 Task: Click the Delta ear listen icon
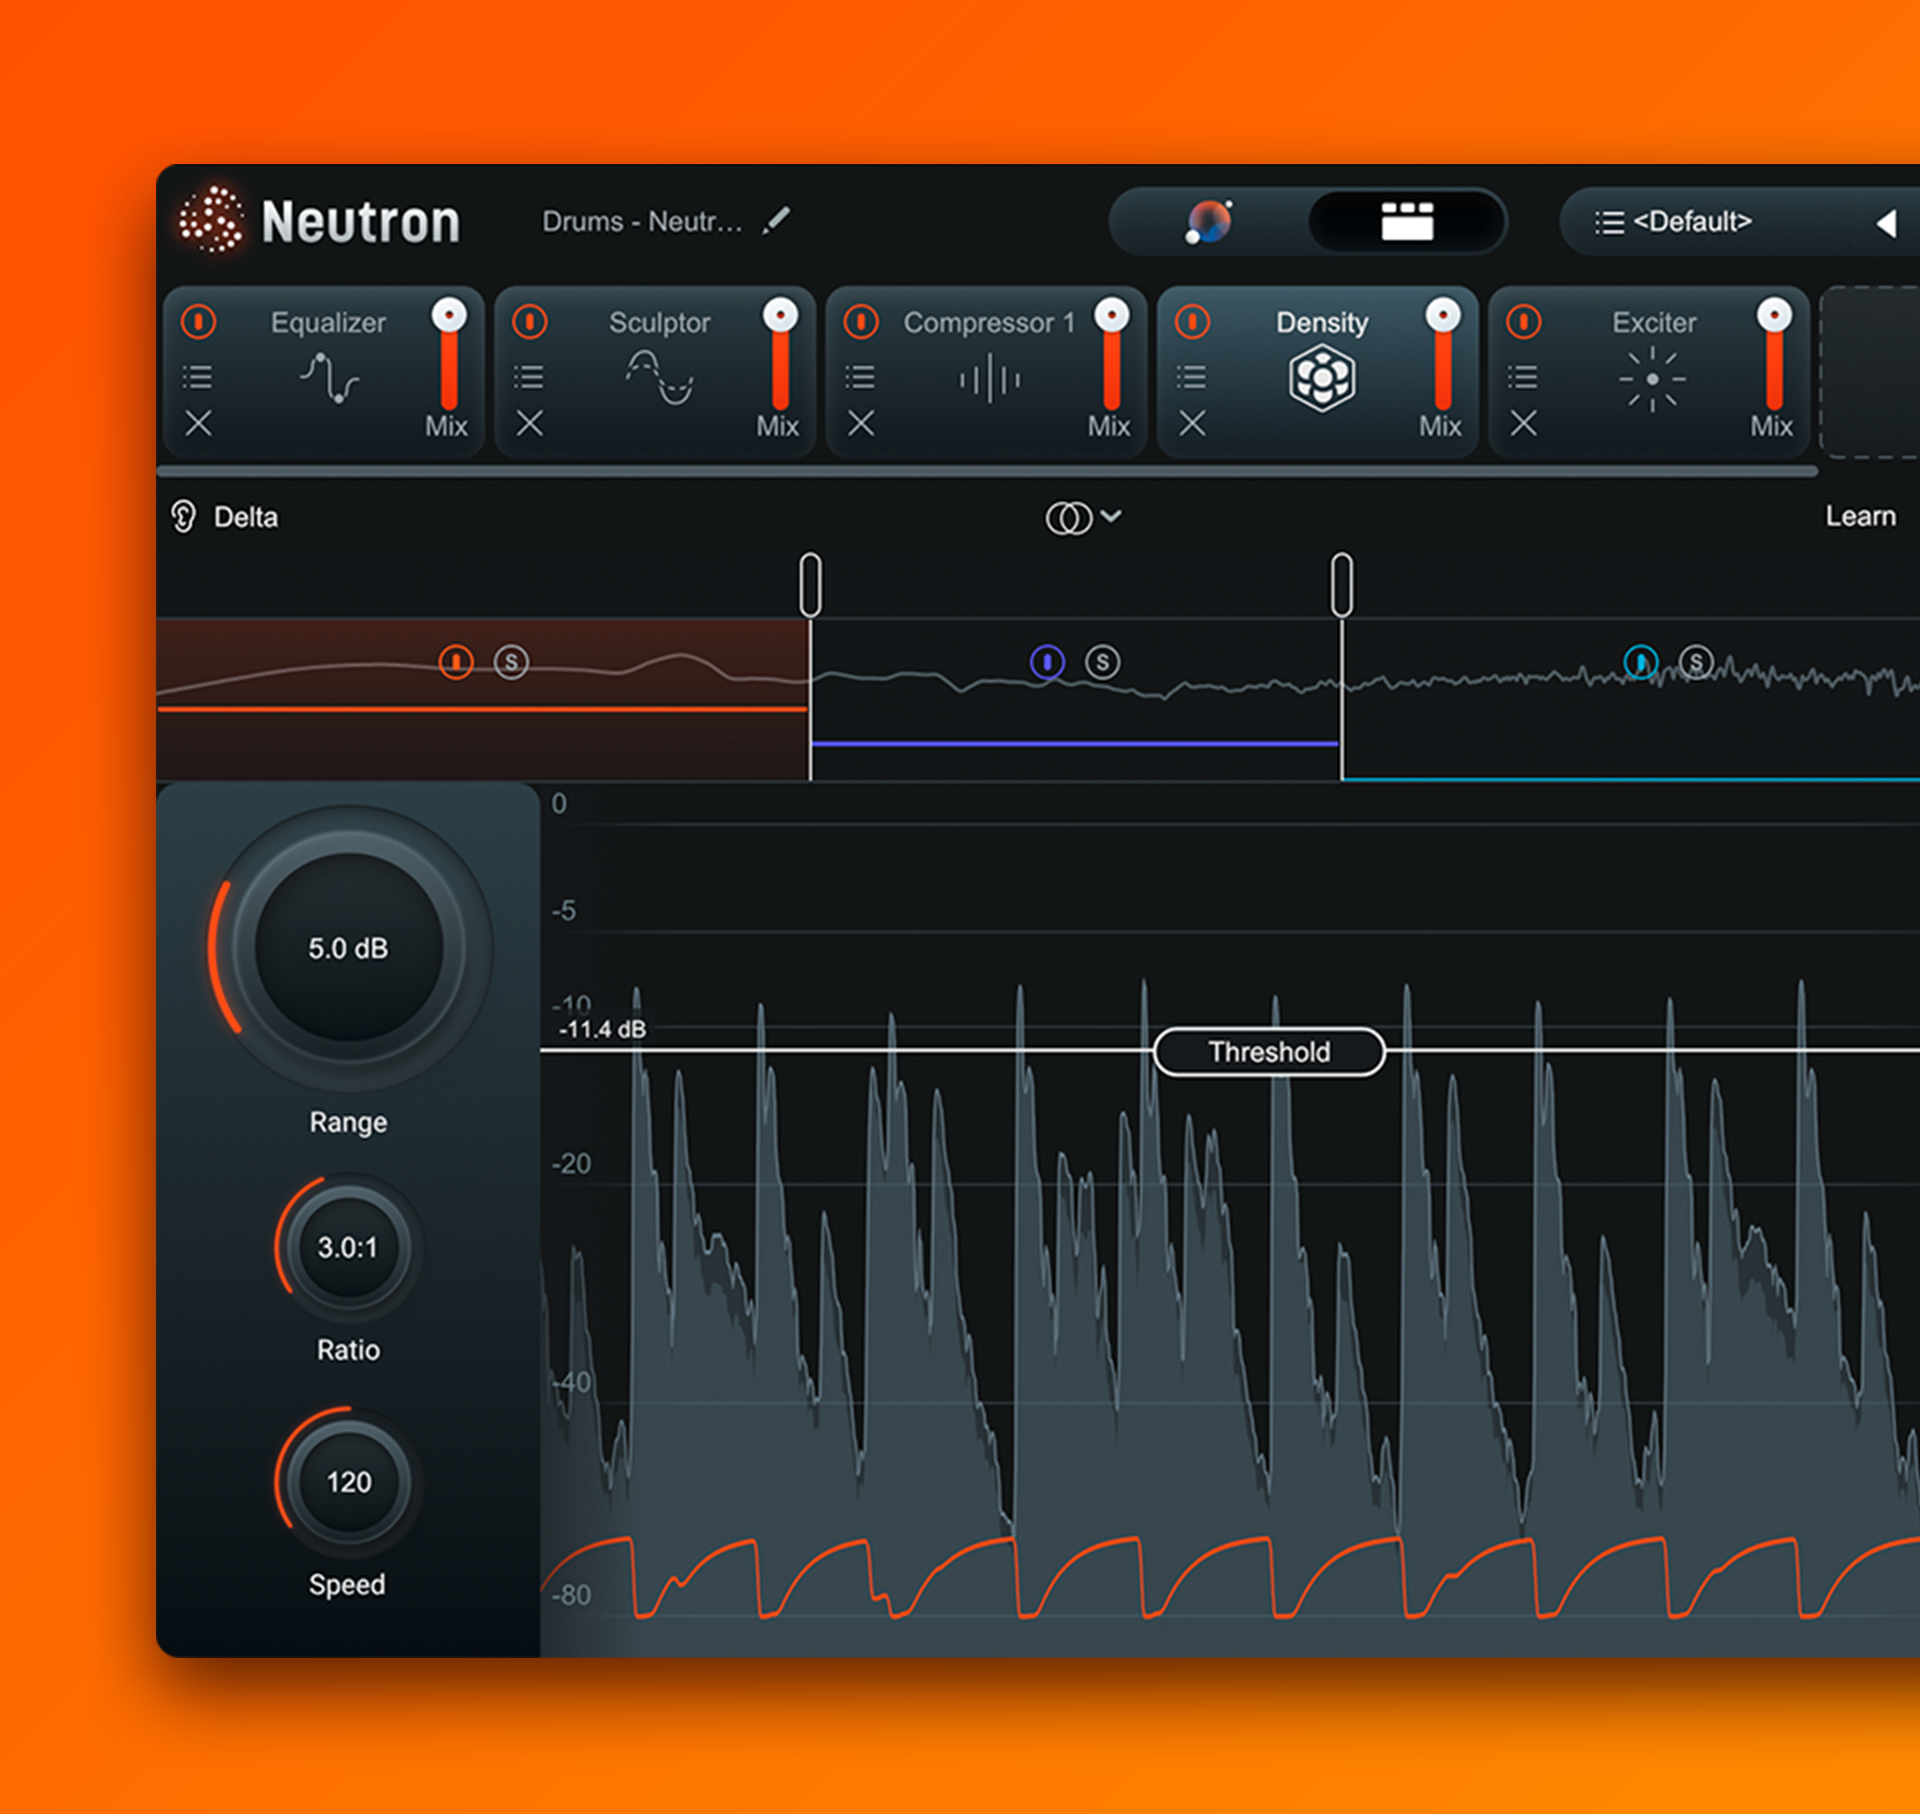pos(184,517)
